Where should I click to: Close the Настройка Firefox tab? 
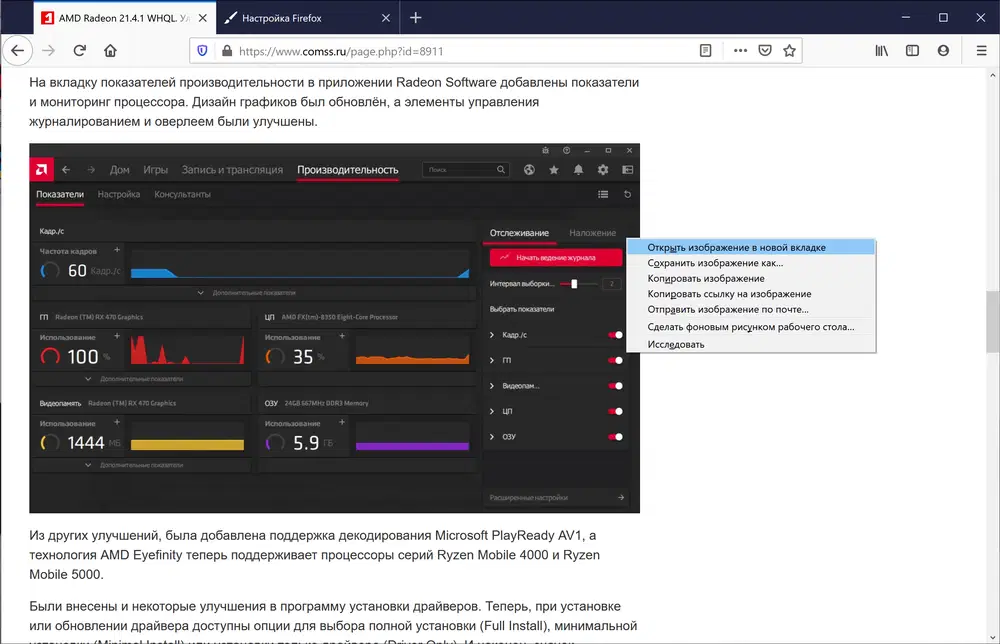386,18
